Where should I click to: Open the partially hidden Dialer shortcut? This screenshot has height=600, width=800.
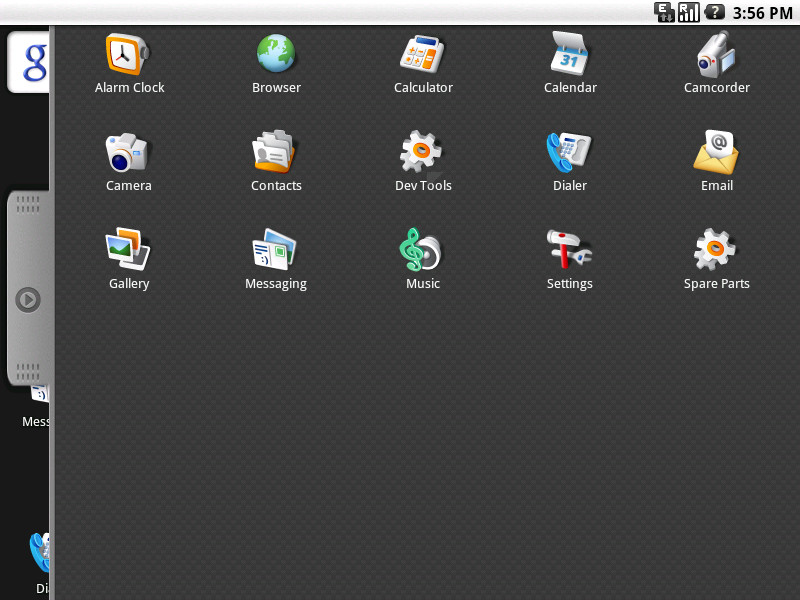click(x=39, y=564)
